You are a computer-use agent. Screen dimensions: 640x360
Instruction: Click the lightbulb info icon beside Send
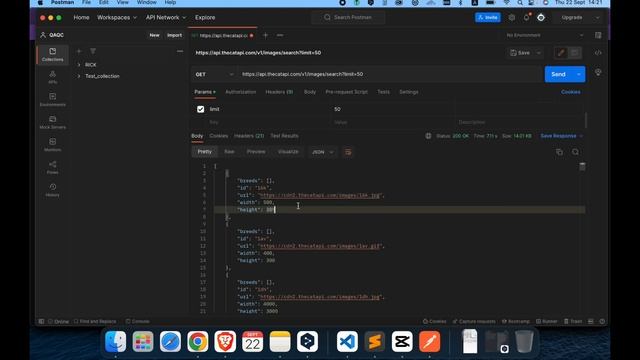tap(598, 72)
